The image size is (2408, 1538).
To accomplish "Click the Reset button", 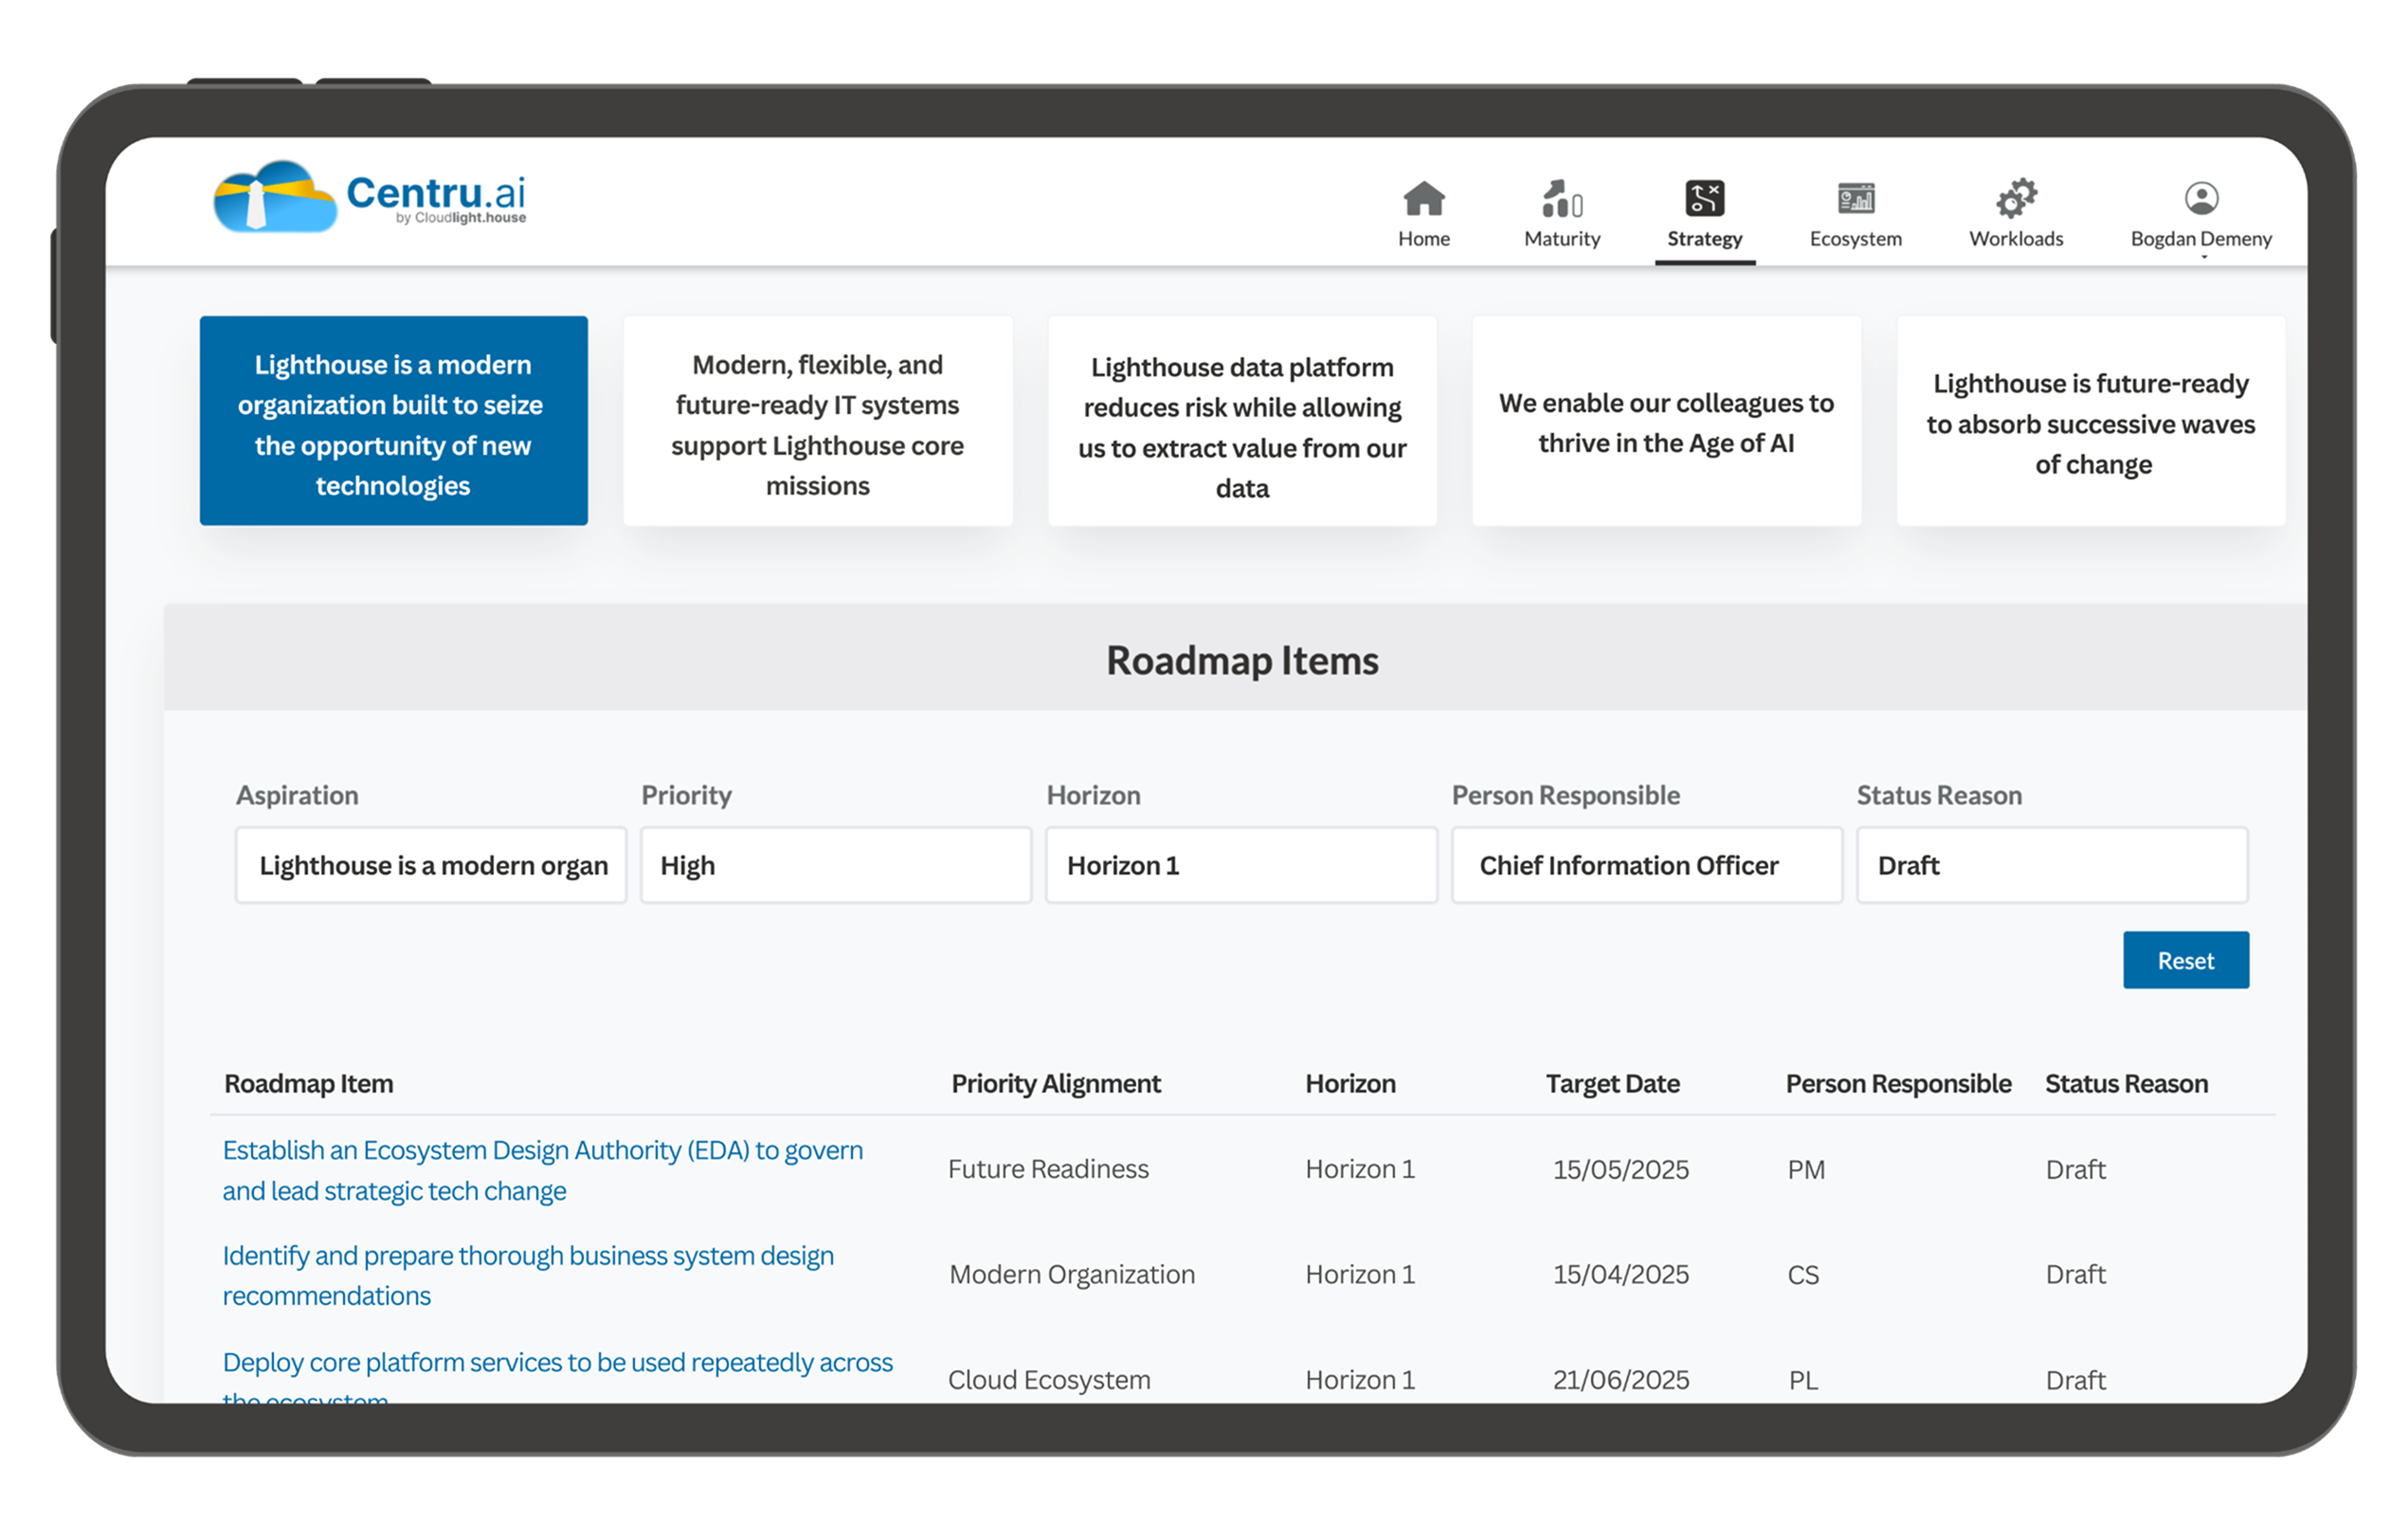I will tap(2185, 960).
